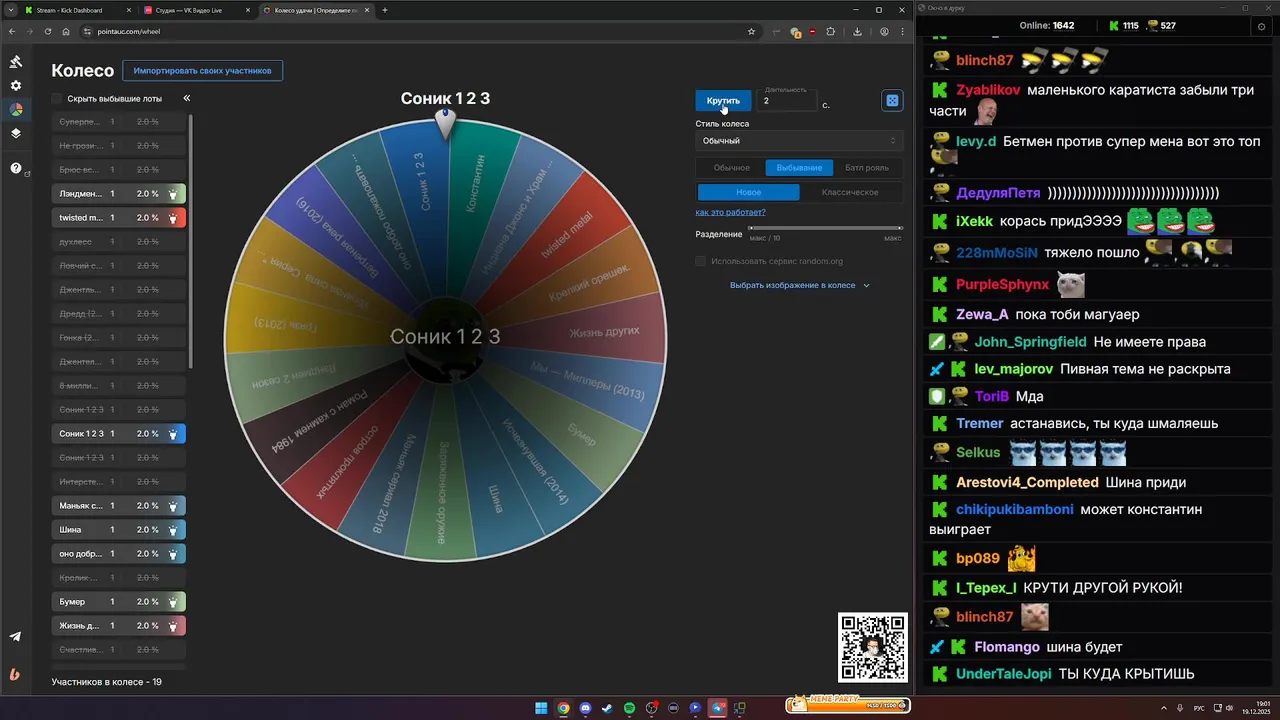The width and height of the screenshot is (1280, 720).
Task: Adjust the Разделение slider
Action: pos(825,229)
